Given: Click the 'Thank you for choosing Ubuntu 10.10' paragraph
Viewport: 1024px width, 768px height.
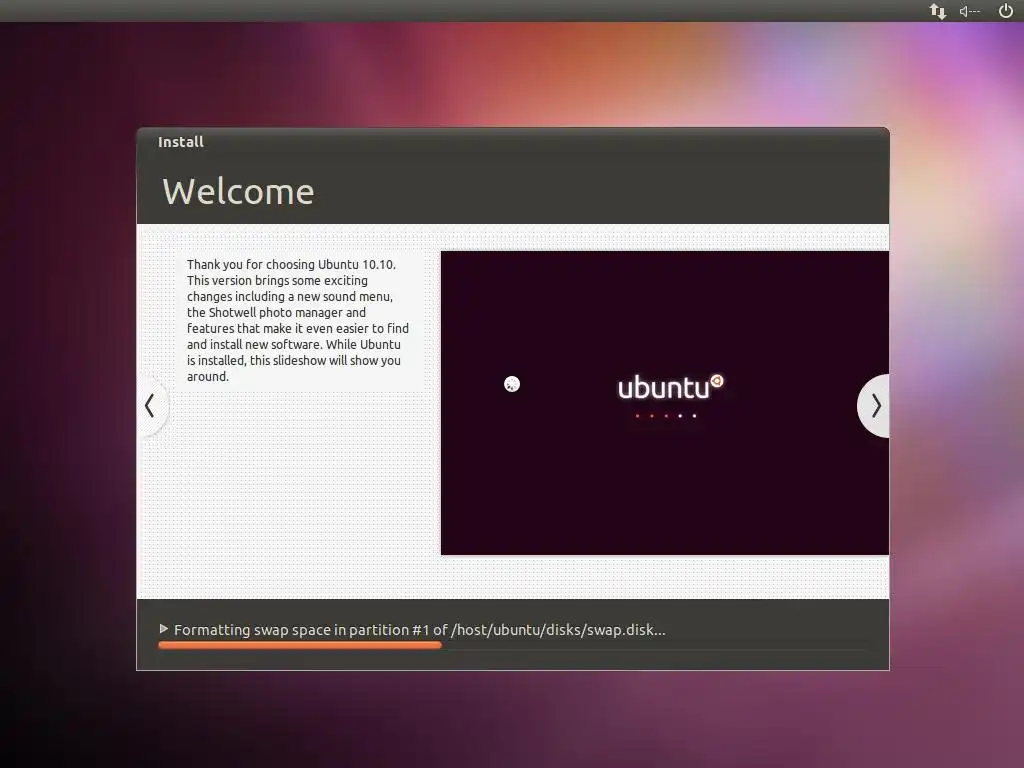Looking at the screenshot, I should tap(298, 321).
